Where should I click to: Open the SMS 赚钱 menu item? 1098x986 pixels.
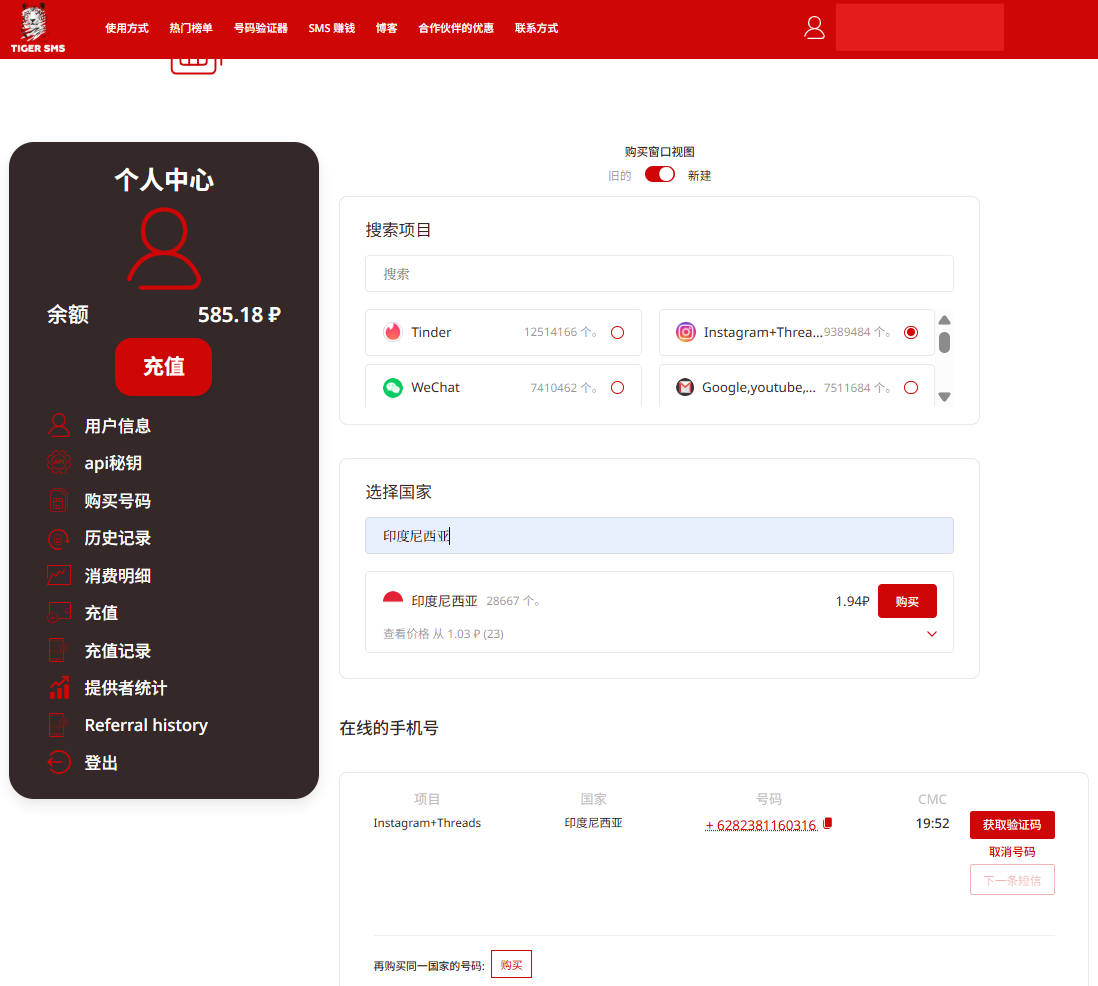(x=331, y=28)
